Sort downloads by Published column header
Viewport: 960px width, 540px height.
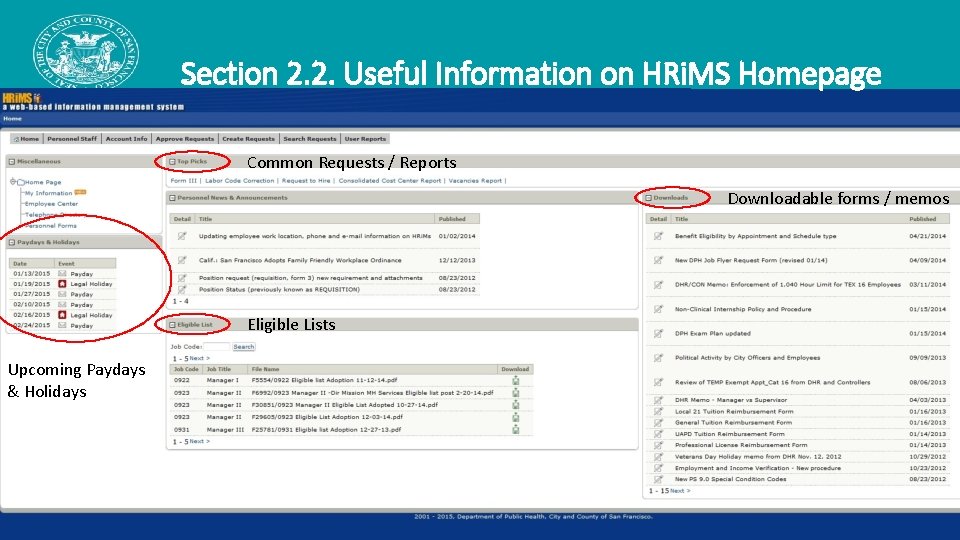pyautogui.click(x=922, y=219)
